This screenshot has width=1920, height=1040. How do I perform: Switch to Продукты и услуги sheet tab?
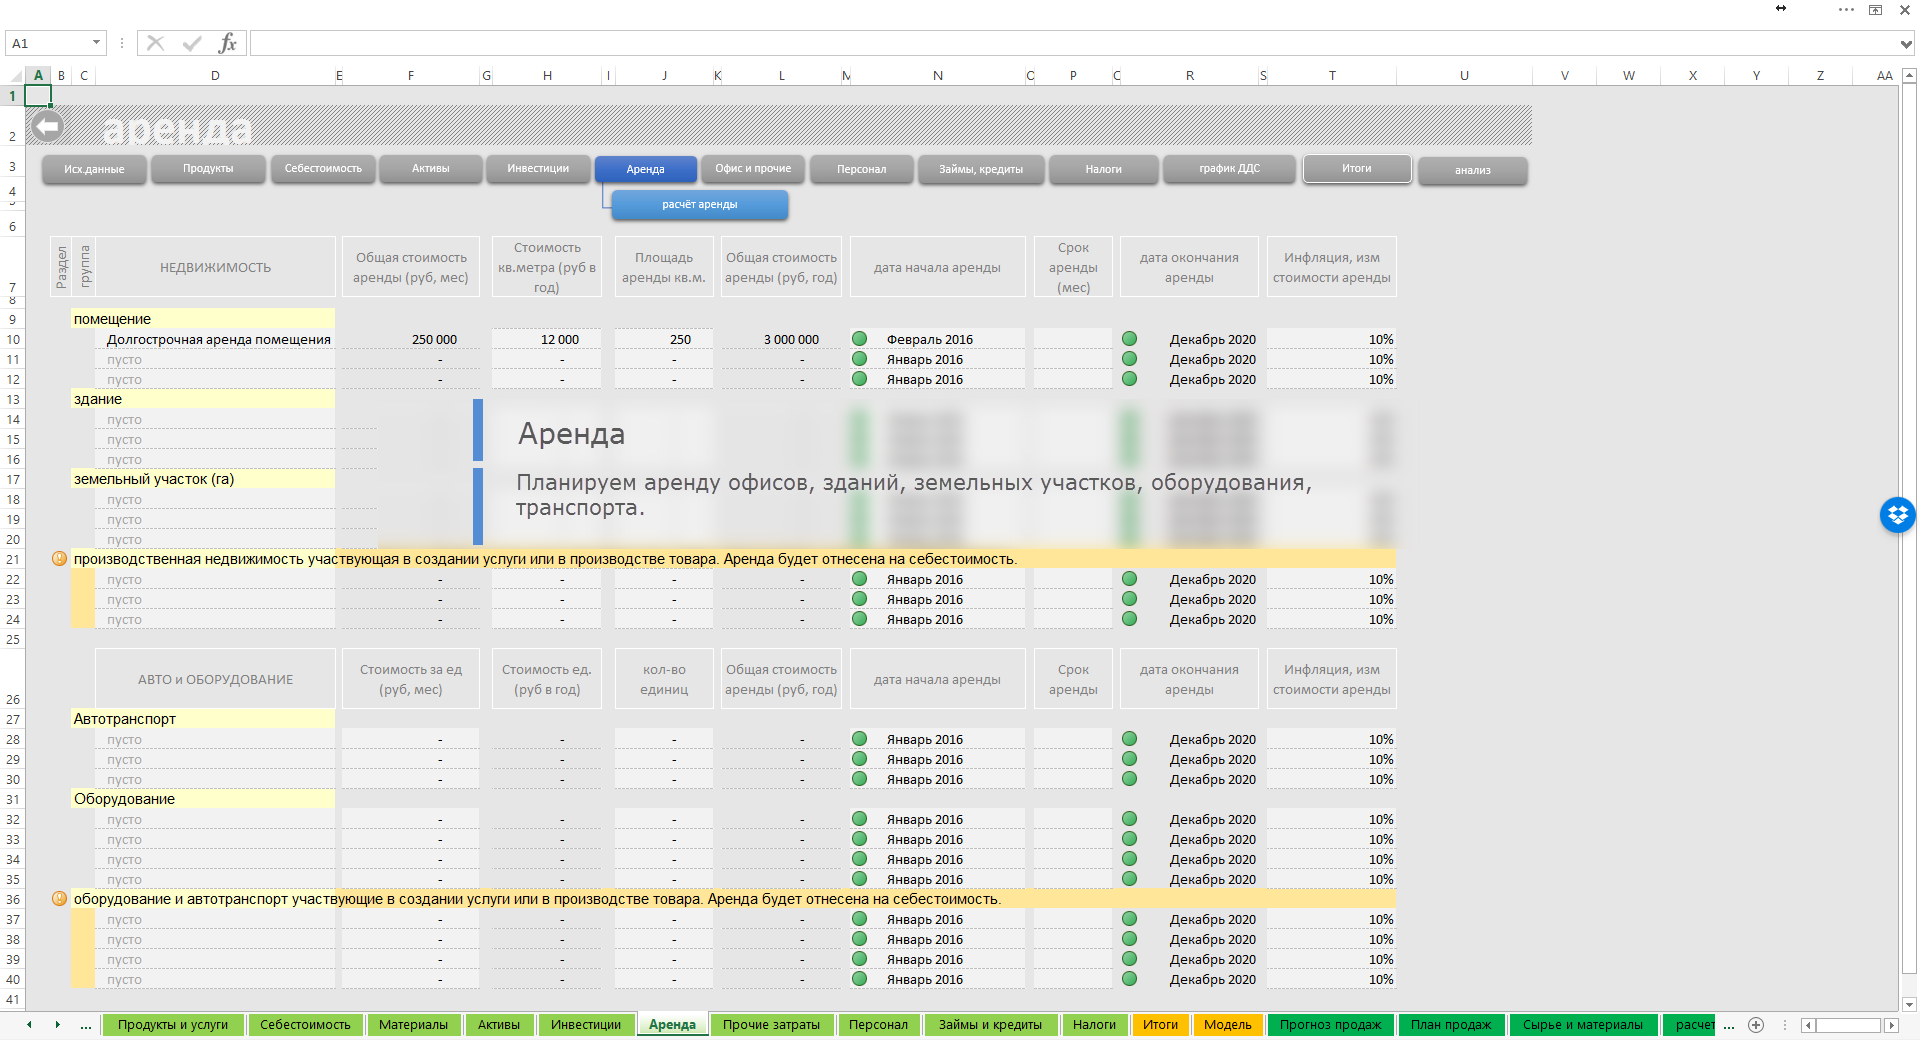(x=173, y=1025)
